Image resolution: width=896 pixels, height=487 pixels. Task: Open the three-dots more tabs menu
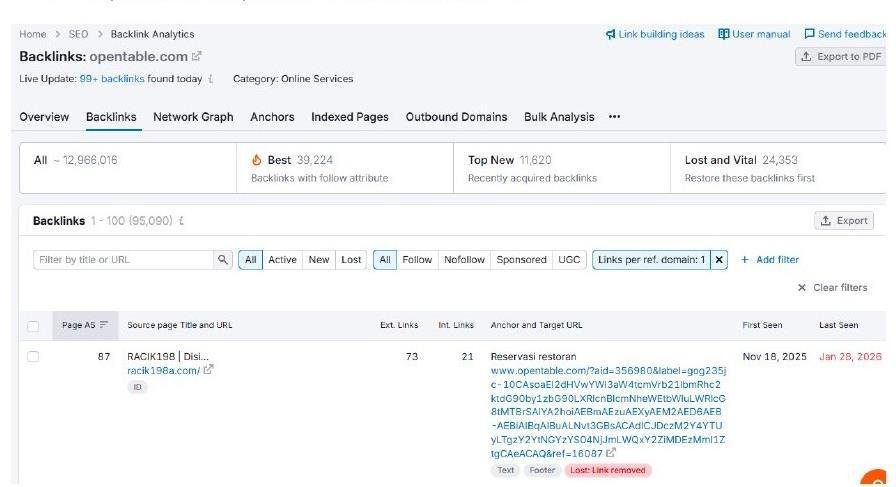[614, 117]
